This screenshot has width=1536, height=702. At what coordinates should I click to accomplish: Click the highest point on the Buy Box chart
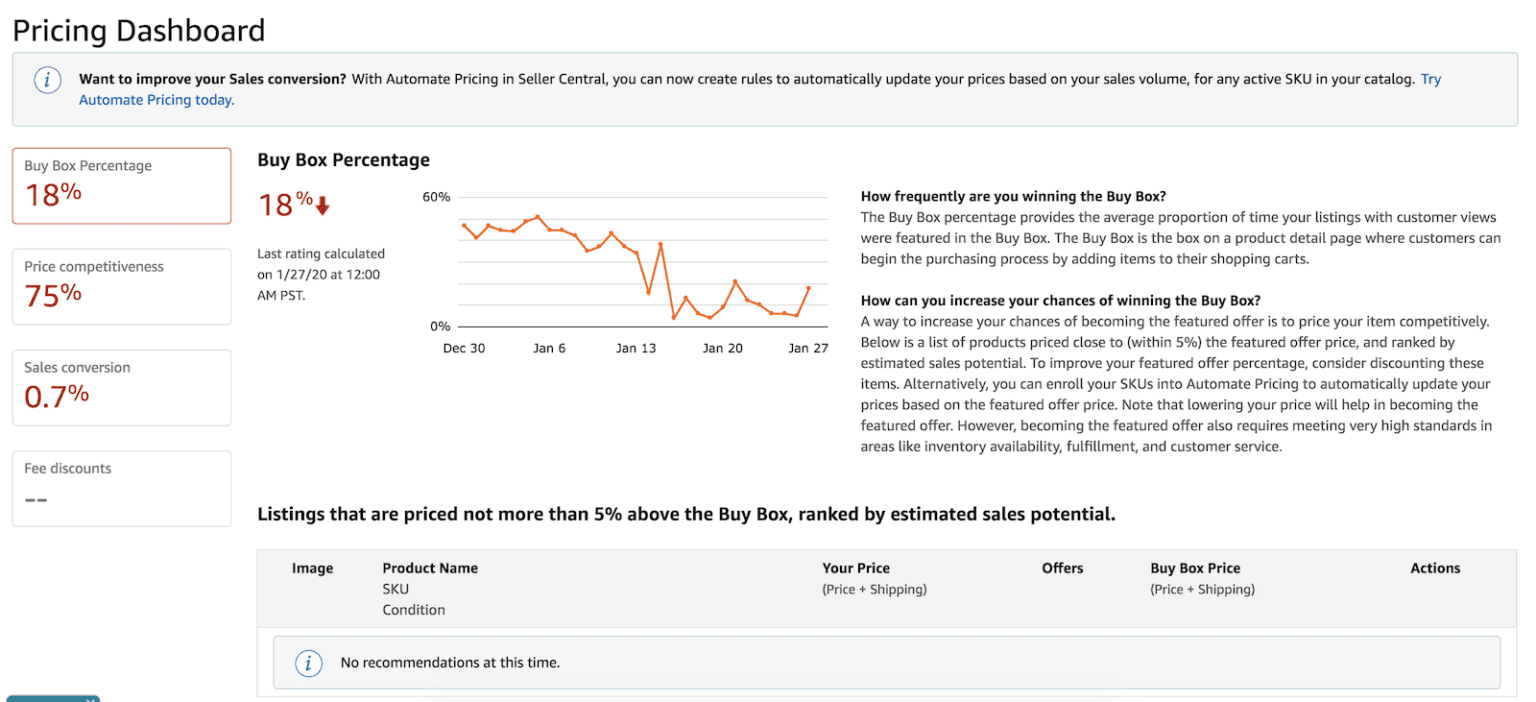(537, 217)
